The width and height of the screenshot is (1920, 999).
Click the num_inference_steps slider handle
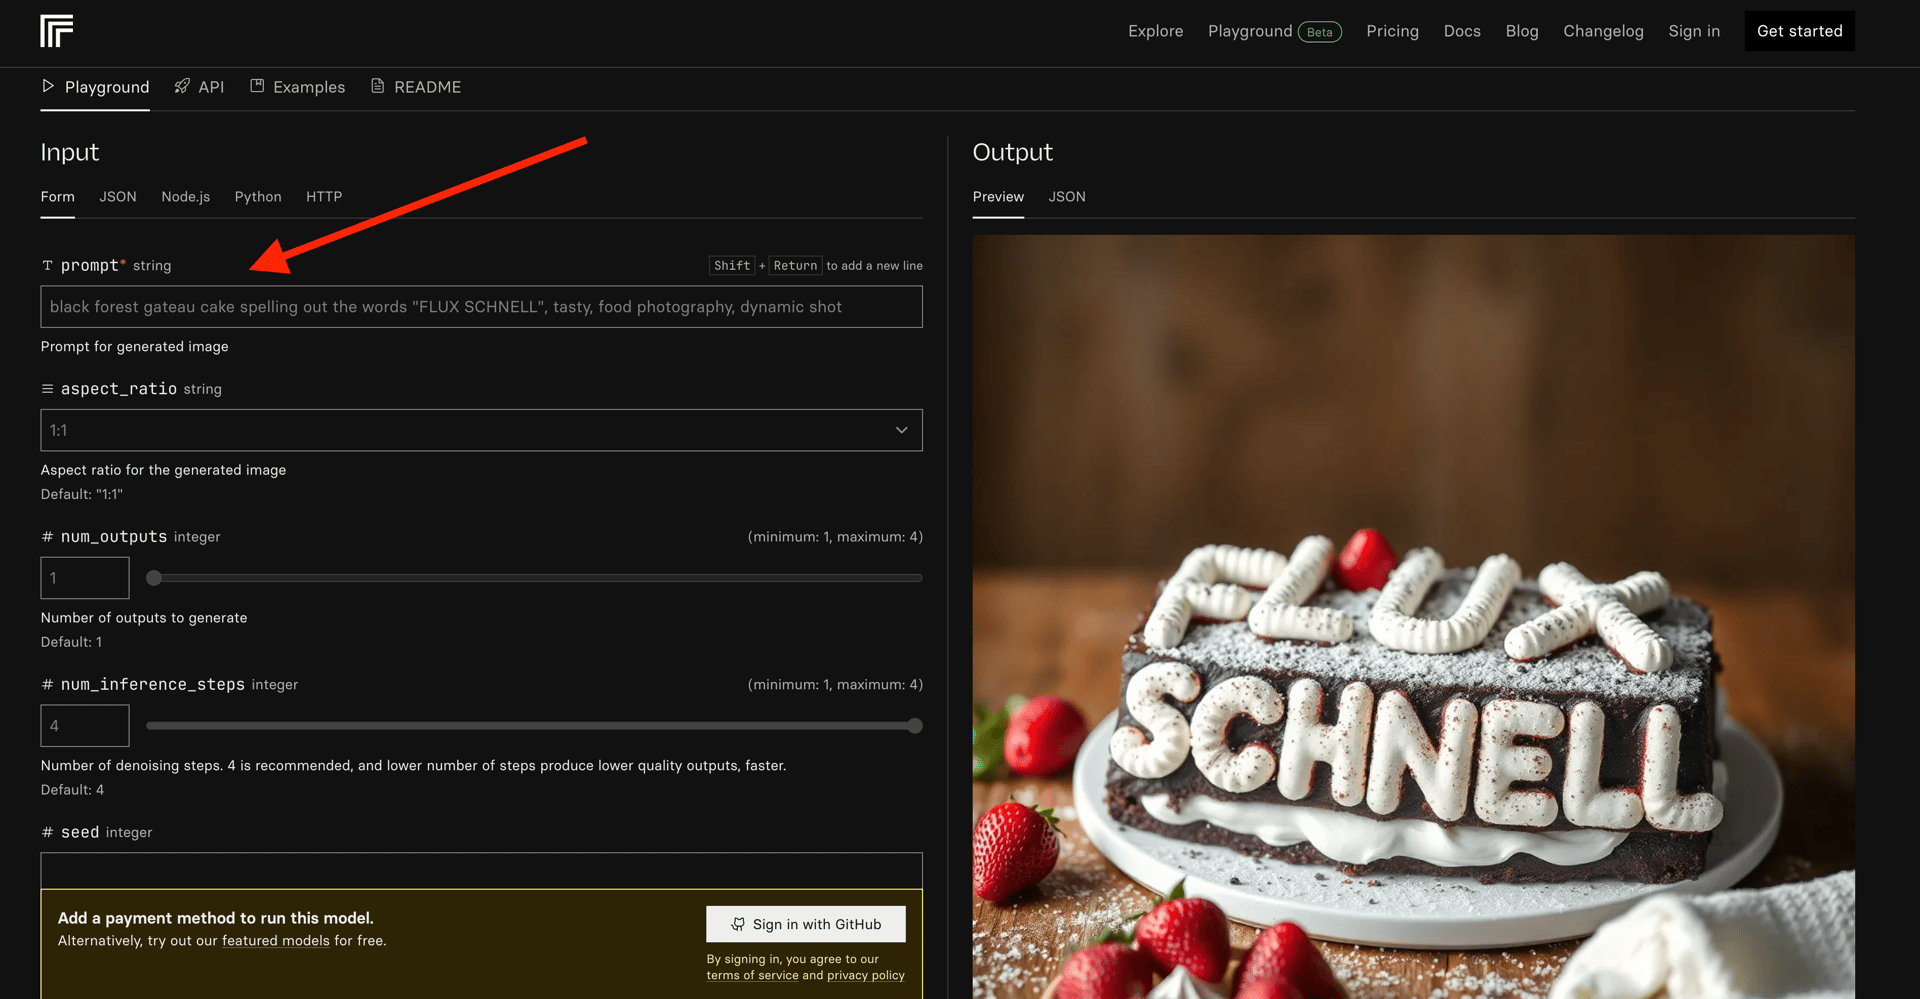(915, 726)
